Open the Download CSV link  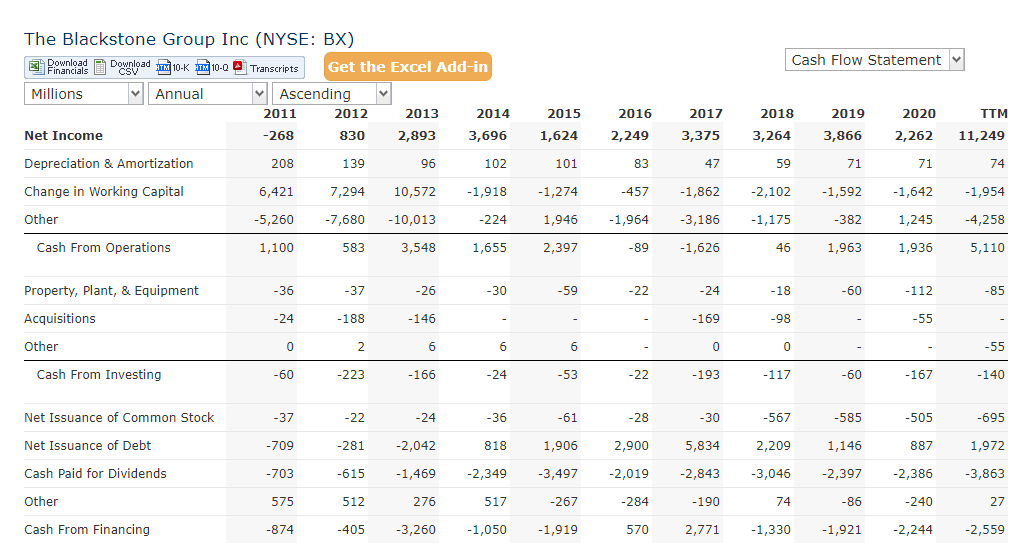pyautogui.click(x=130, y=67)
